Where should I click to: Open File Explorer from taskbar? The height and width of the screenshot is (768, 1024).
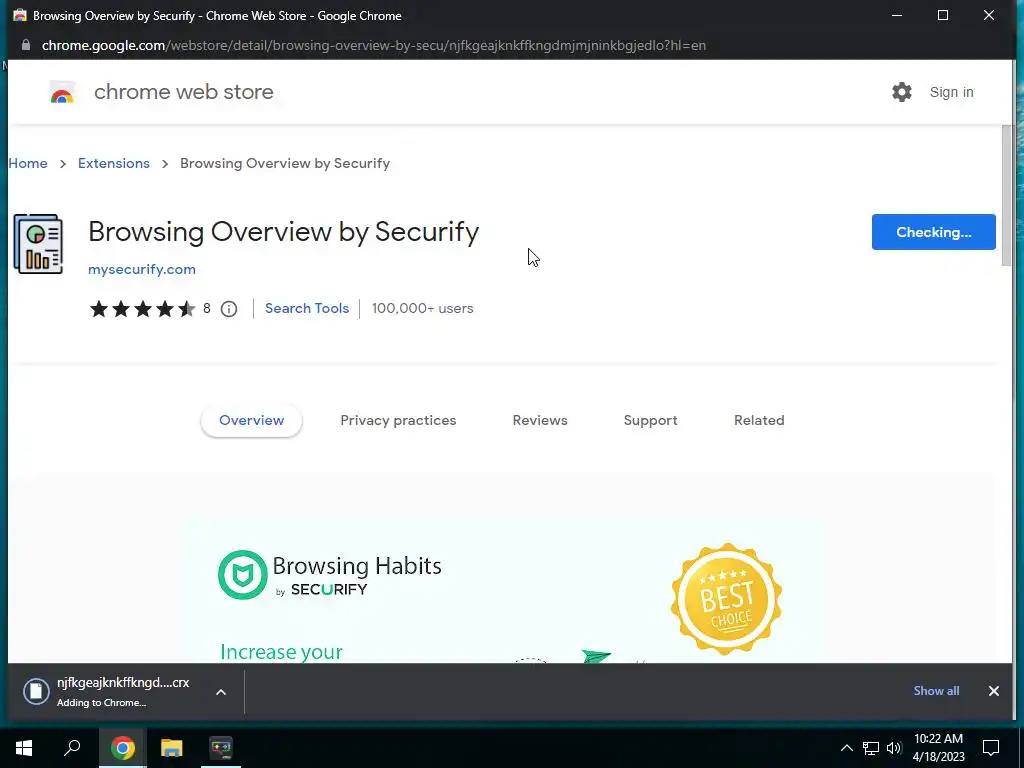[172, 748]
